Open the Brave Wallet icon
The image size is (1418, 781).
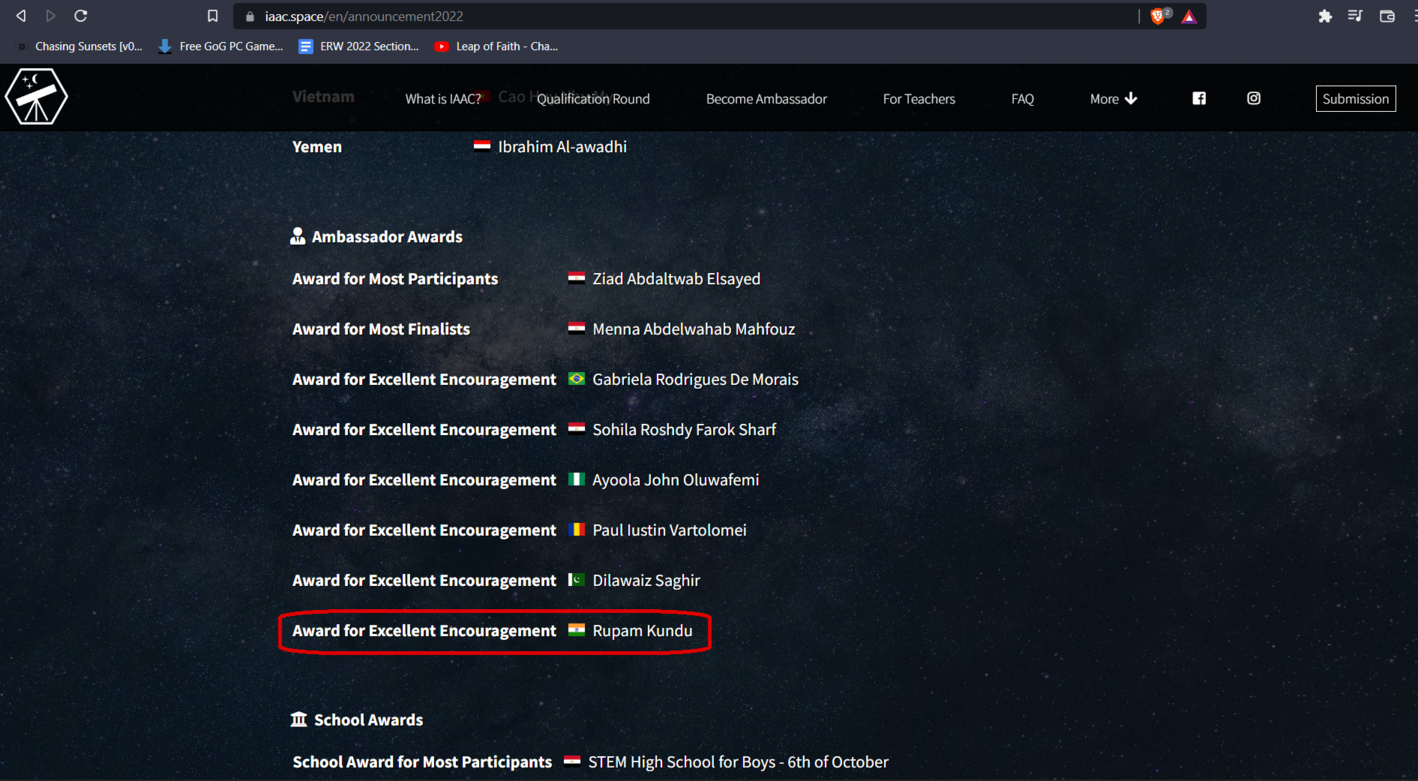(1386, 16)
